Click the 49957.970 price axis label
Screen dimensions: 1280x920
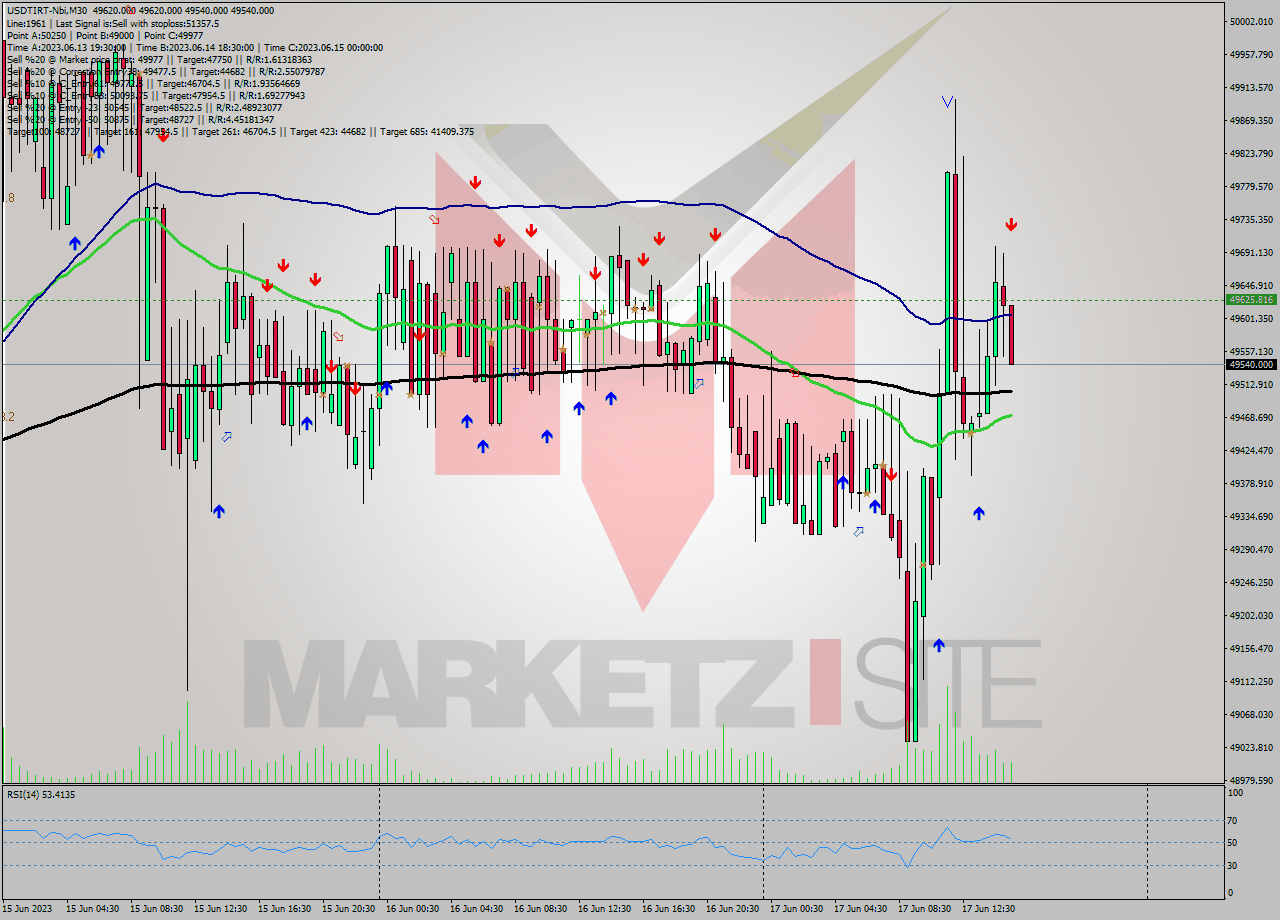click(x=1253, y=54)
